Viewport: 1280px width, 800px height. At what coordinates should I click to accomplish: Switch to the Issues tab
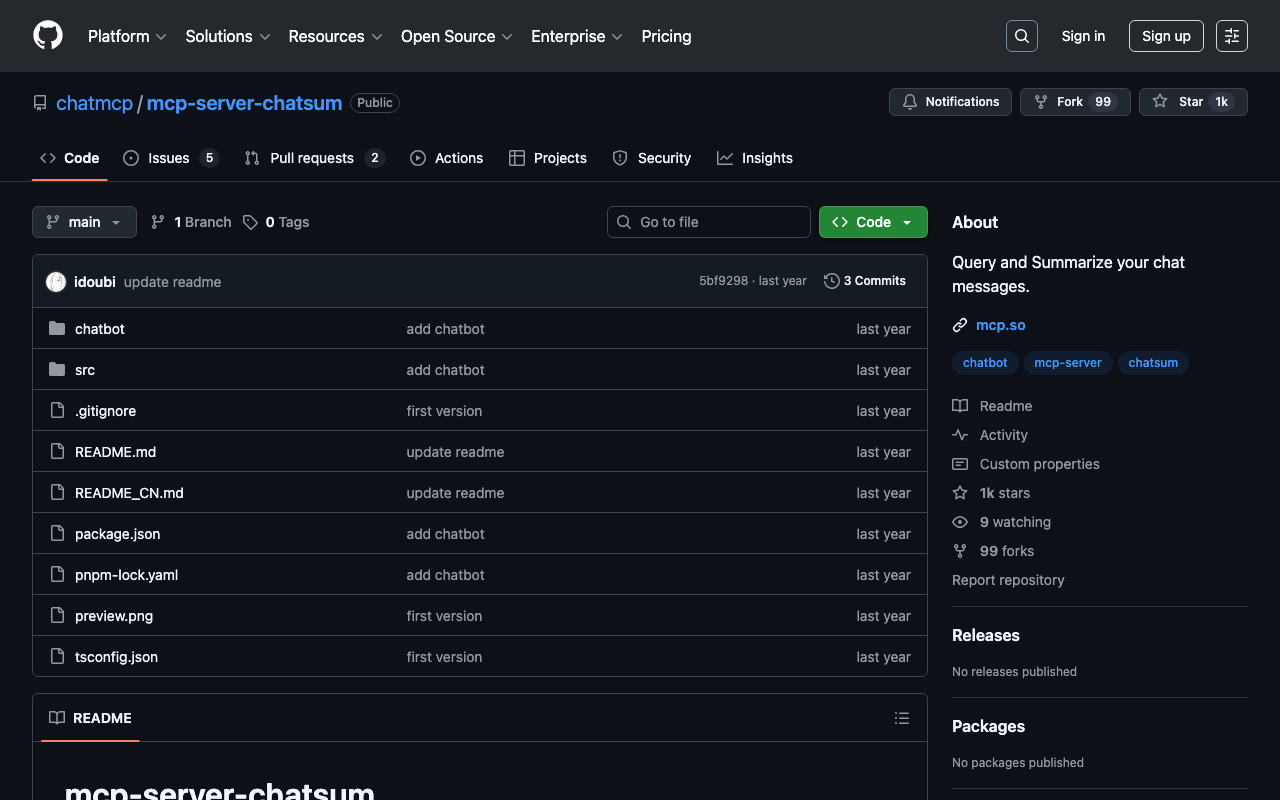[168, 158]
